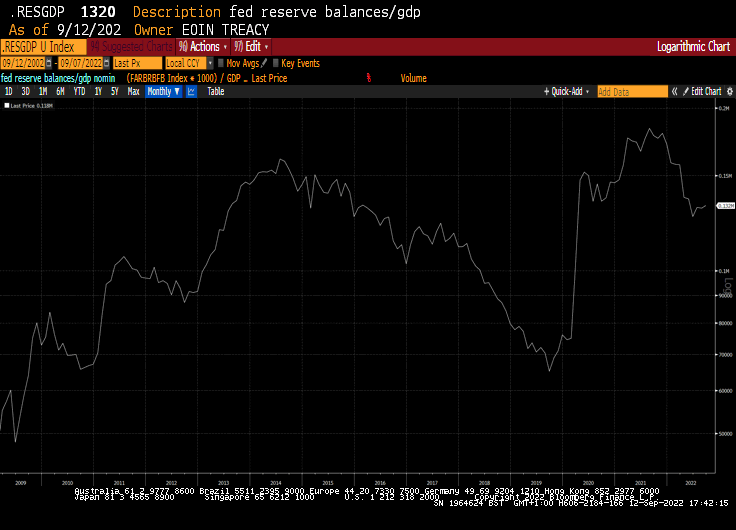This screenshot has height=530, width=736.
Task: Click the 2020 x-axis year label
Action: pyautogui.click(x=588, y=483)
